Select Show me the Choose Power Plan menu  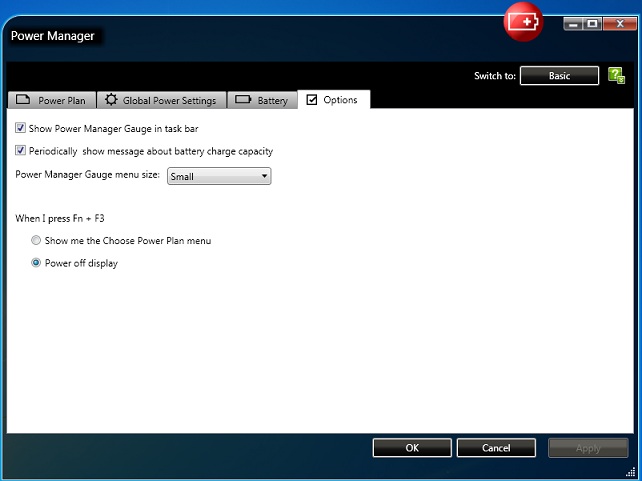coord(36,240)
